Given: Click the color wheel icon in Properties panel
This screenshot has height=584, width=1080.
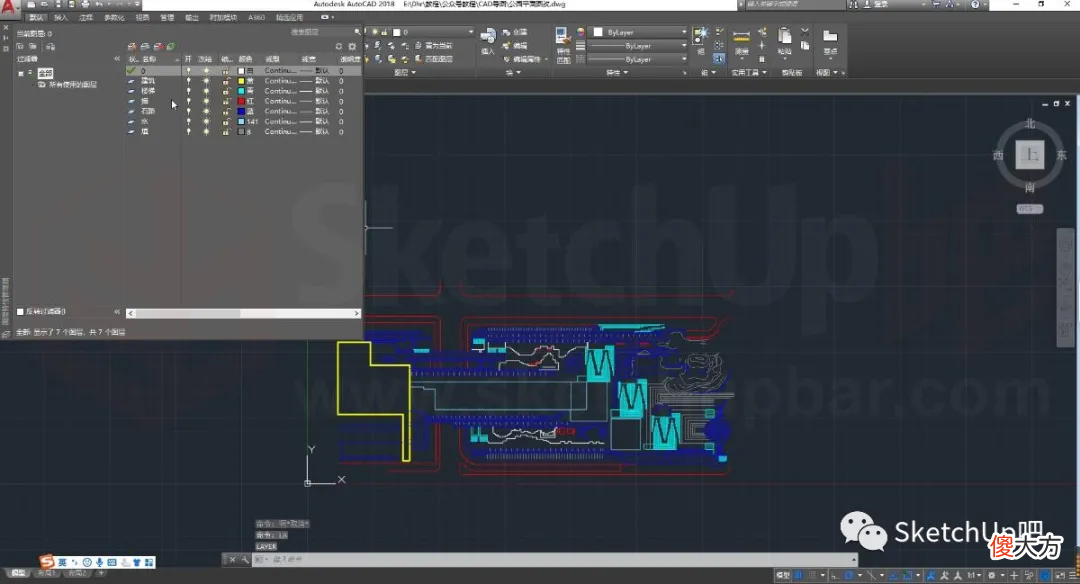Looking at the screenshot, I should point(581,32).
